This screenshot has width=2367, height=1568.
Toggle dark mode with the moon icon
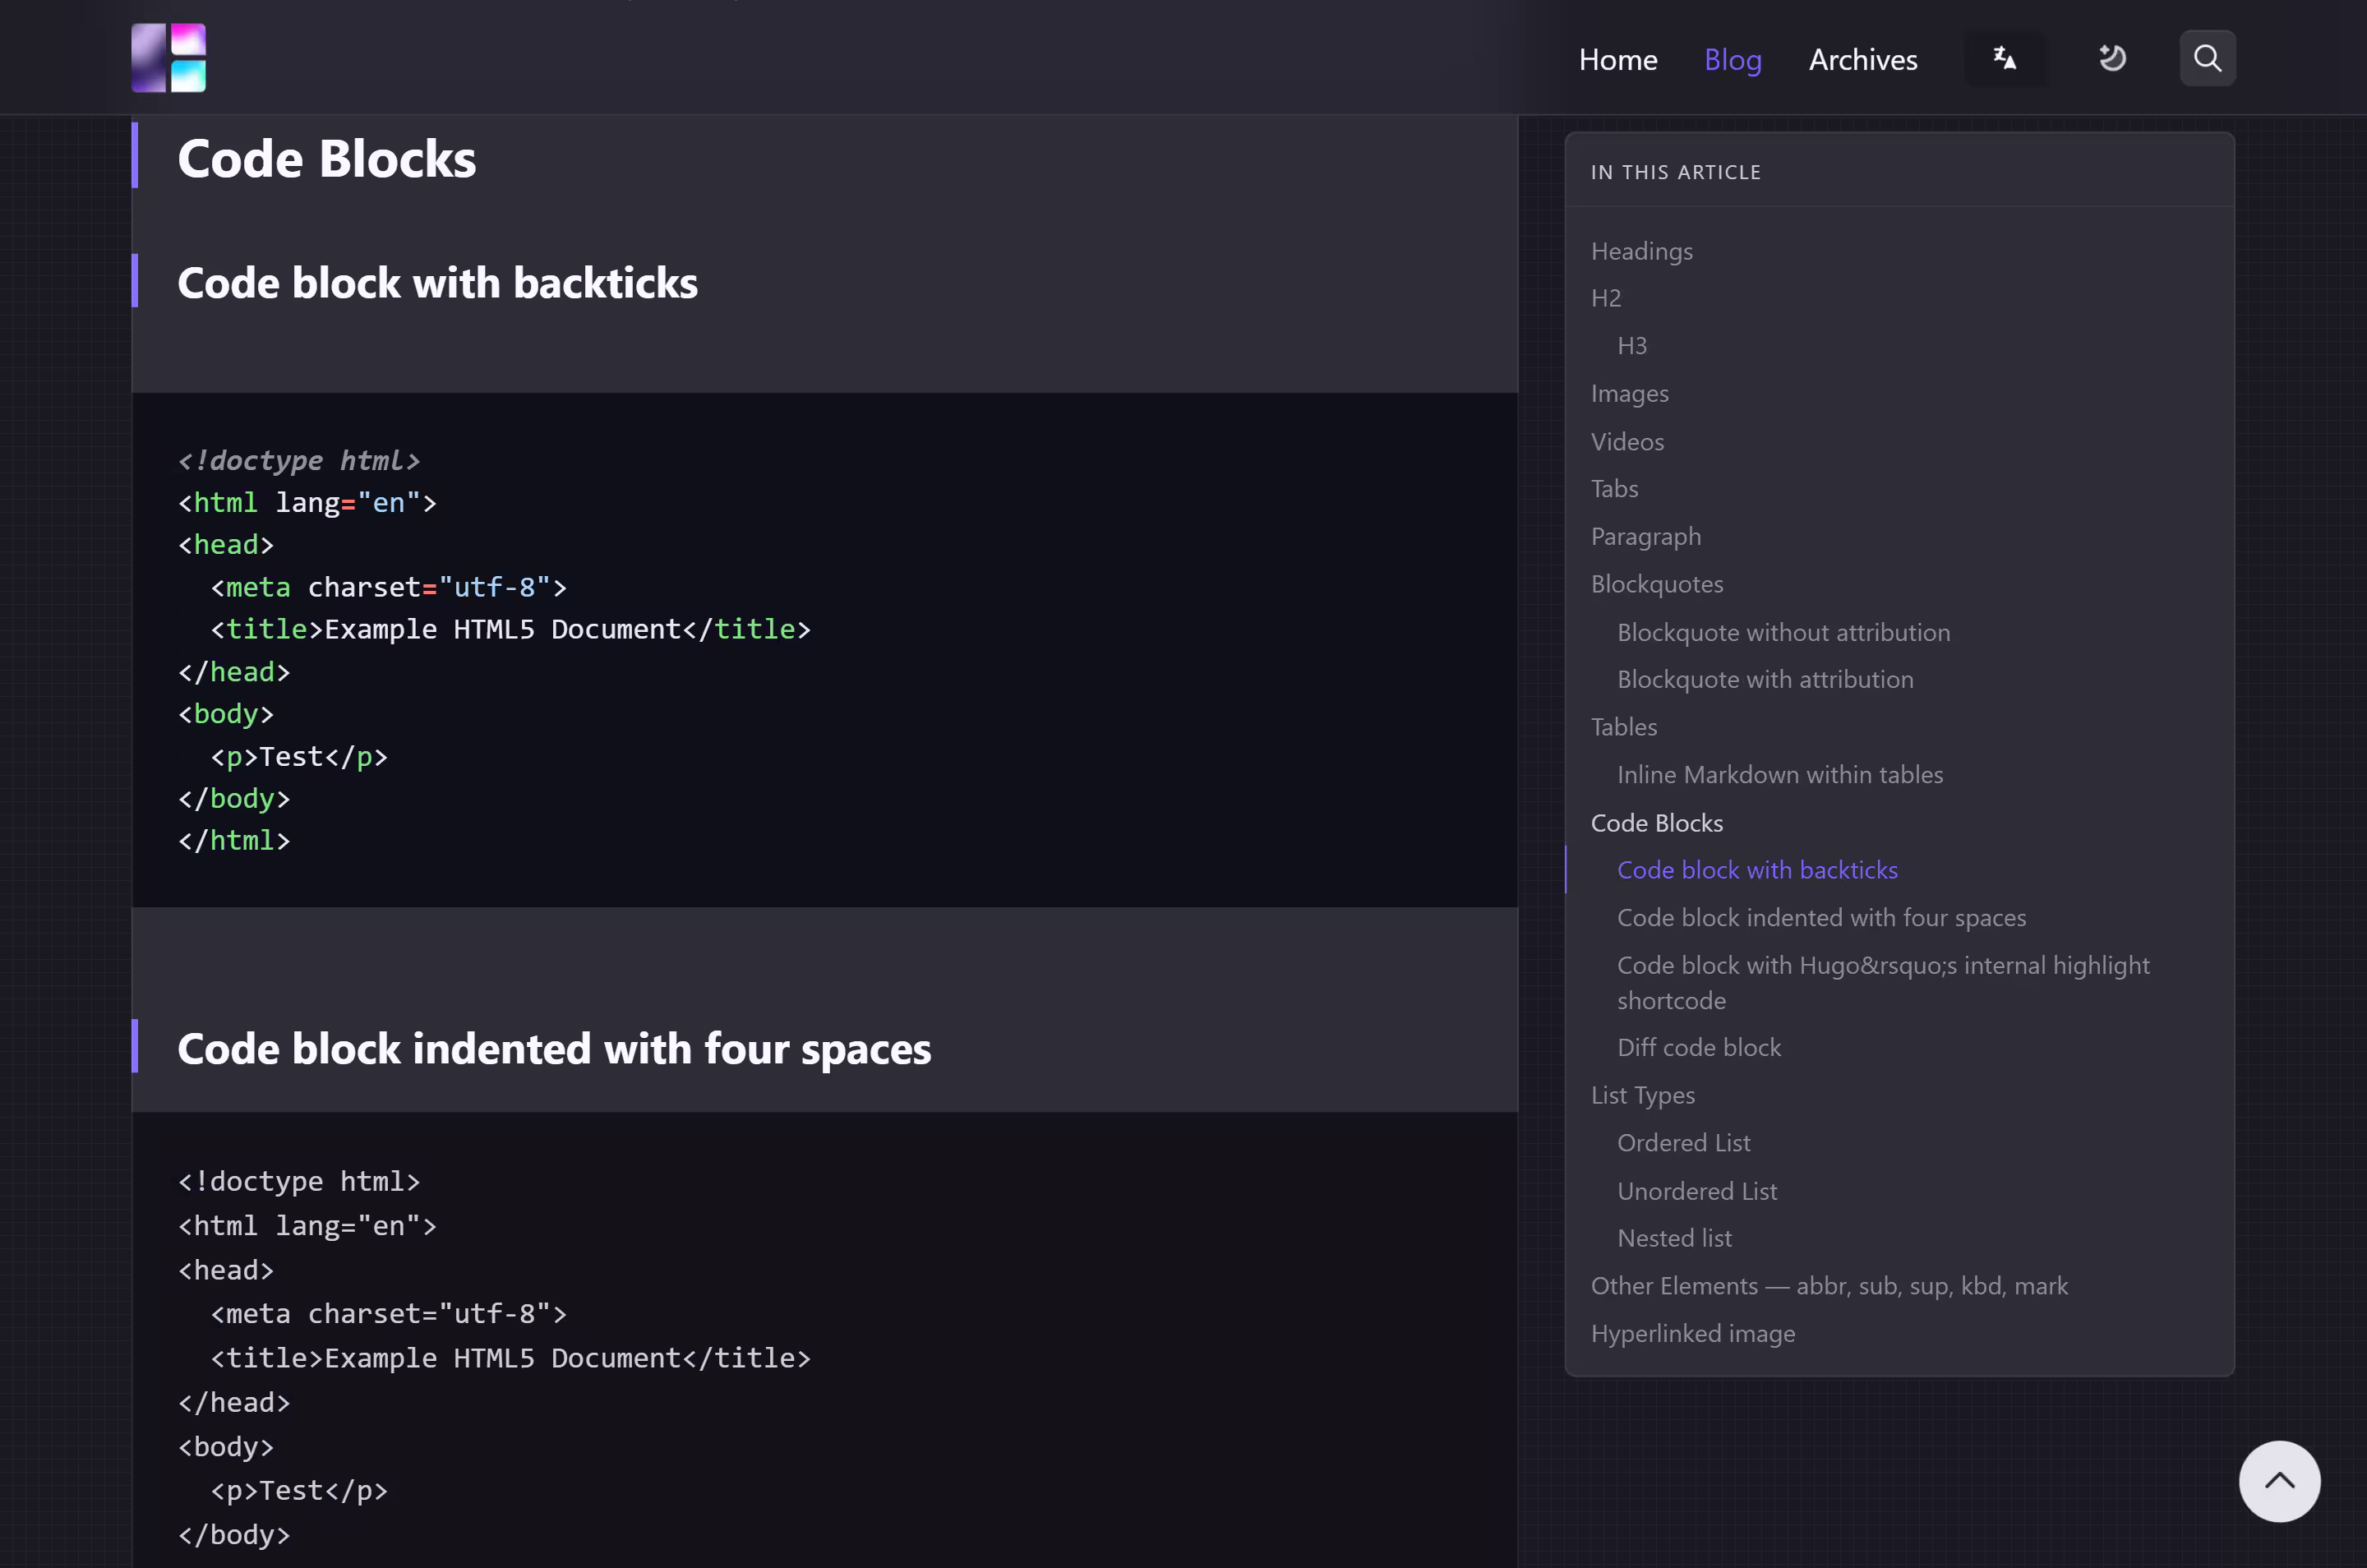coord(2111,58)
